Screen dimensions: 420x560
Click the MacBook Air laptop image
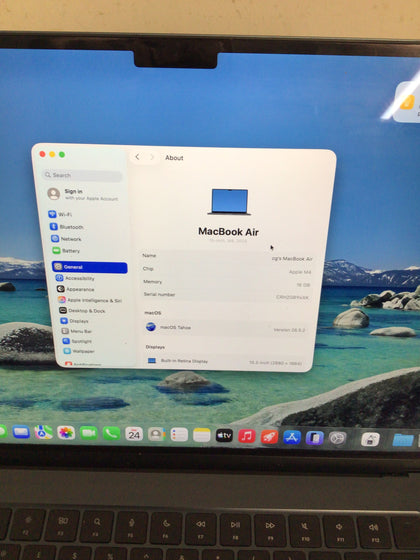tap(229, 202)
